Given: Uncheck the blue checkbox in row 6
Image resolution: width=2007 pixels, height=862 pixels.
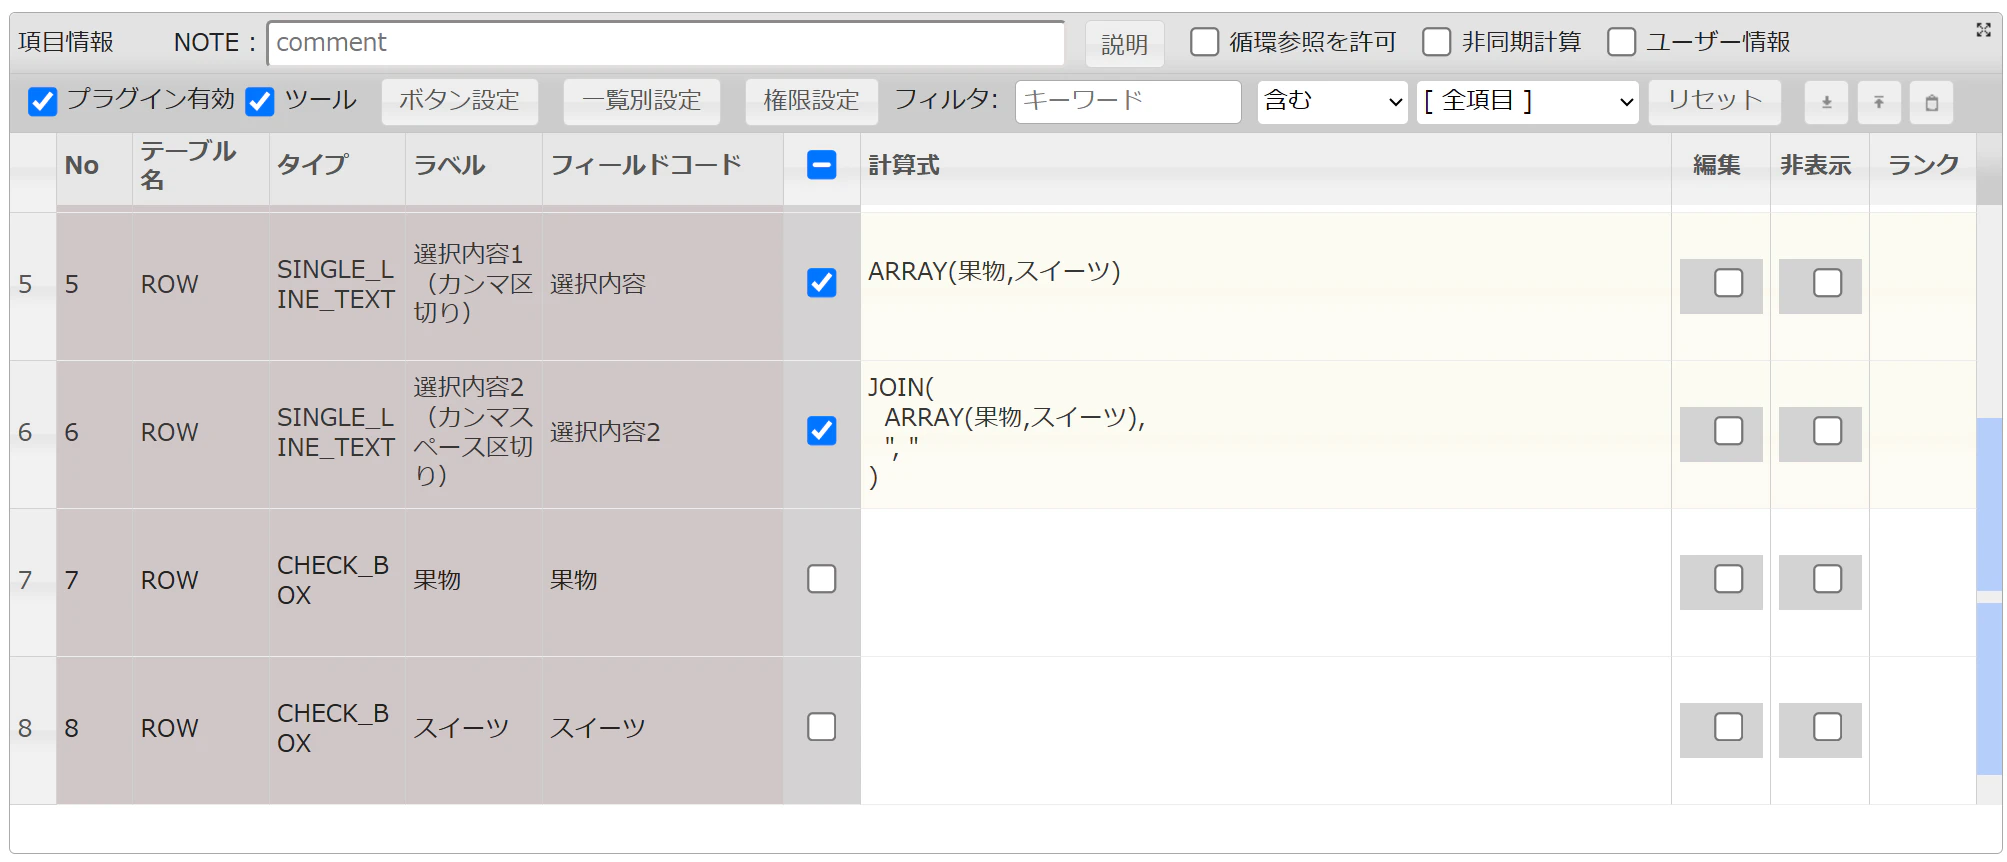Looking at the screenshot, I should (x=822, y=431).
